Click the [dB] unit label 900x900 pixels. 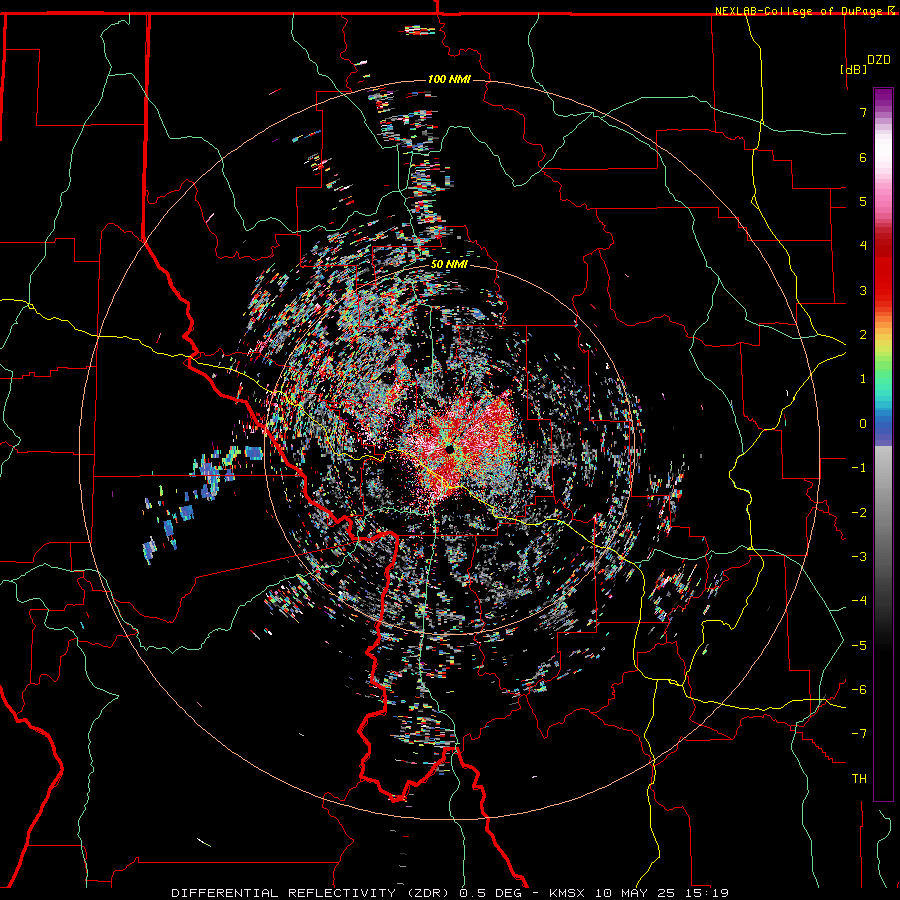854,69
